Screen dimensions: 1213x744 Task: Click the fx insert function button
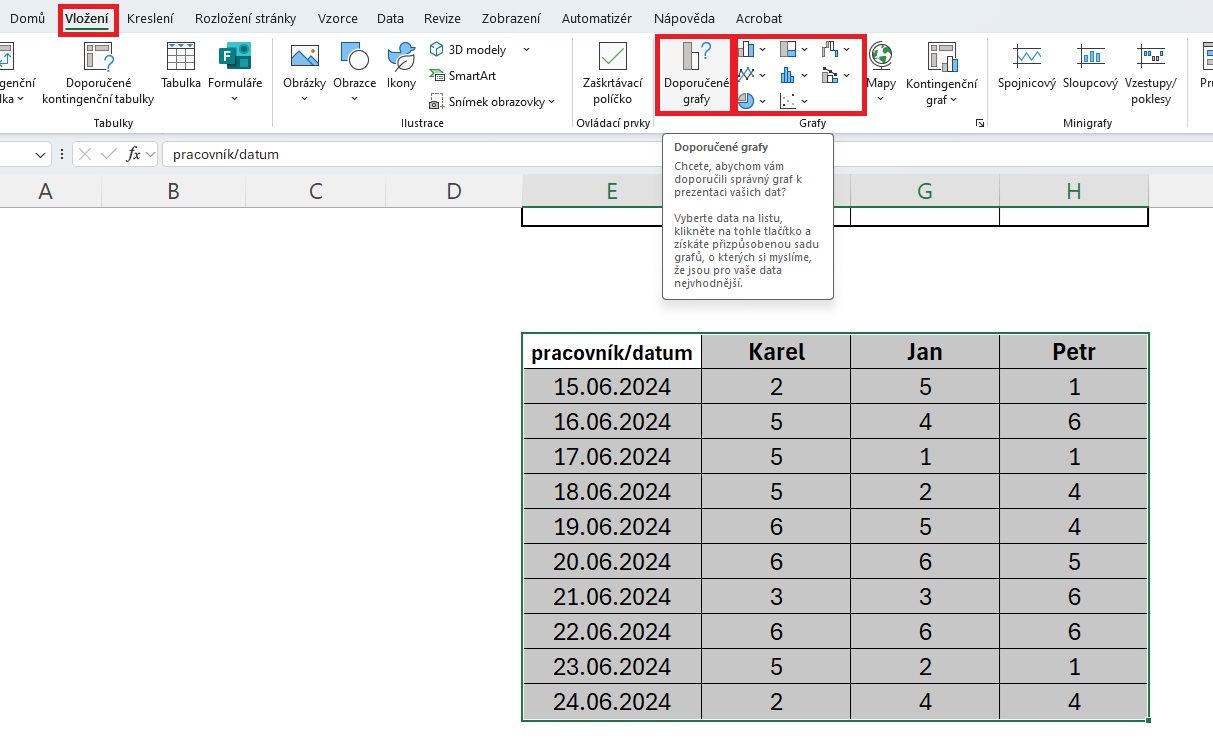pyautogui.click(x=132, y=154)
